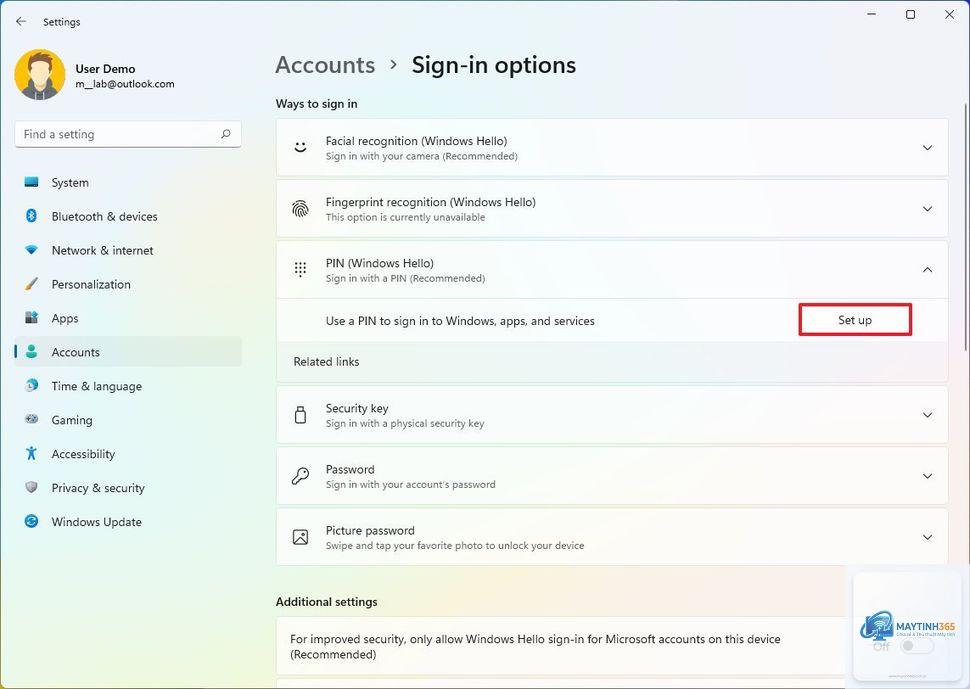The image size is (970, 689).
Task: Open Accessibility settings
Action: click(127, 454)
